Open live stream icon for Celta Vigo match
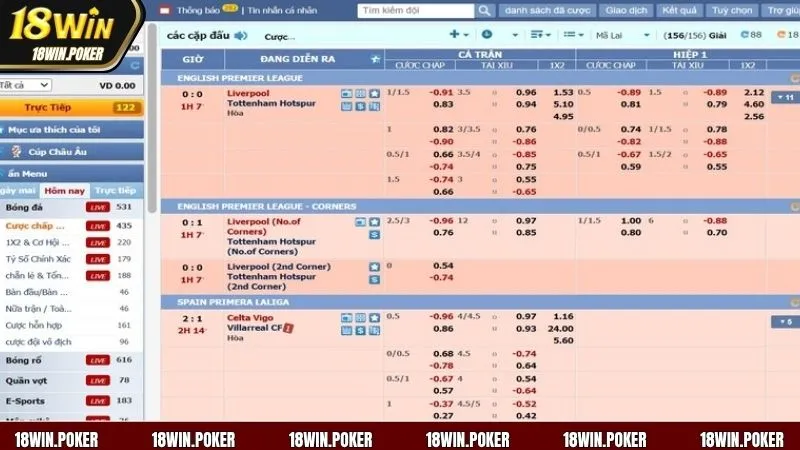The height and width of the screenshot is (450, 800). (346, 318)
